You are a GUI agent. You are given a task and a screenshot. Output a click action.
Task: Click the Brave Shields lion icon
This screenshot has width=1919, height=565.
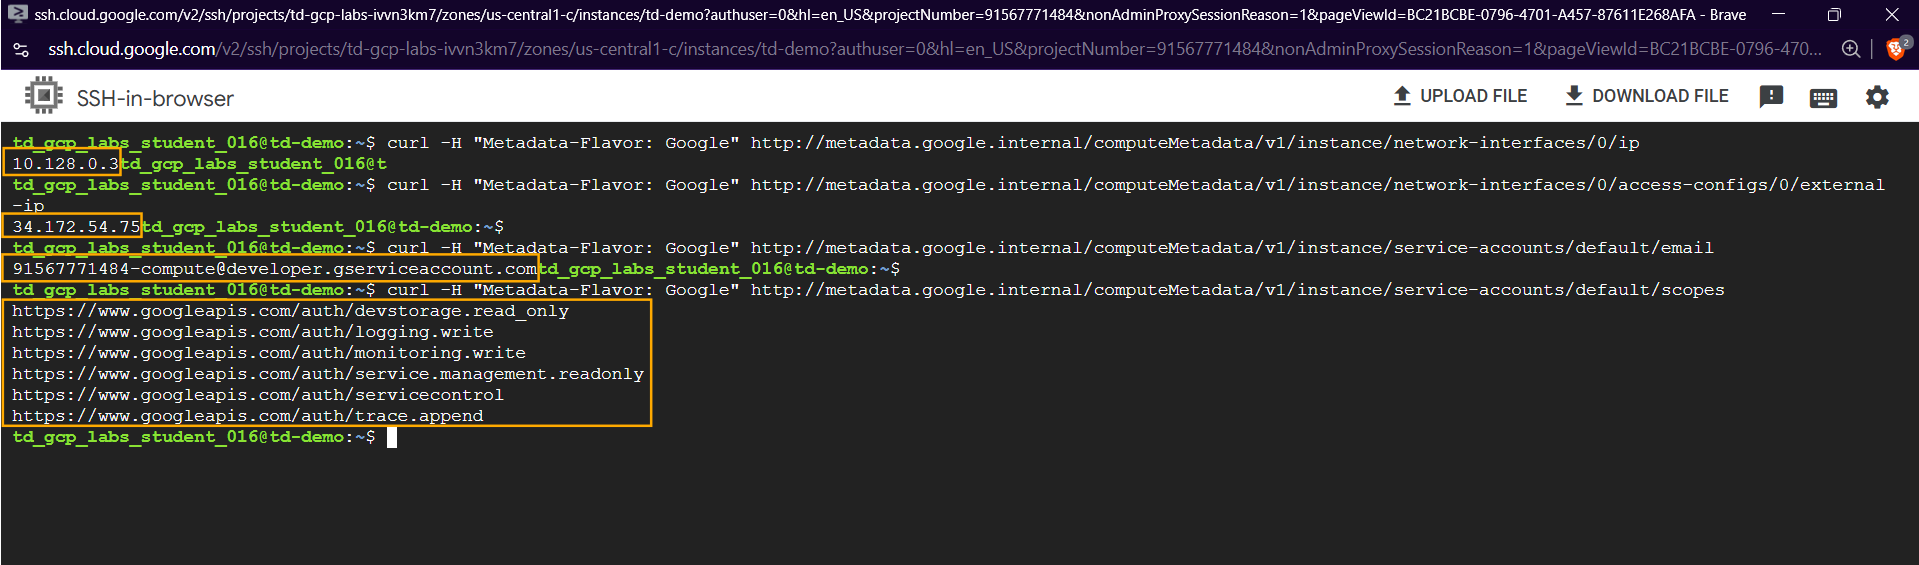click(1895, 49)
